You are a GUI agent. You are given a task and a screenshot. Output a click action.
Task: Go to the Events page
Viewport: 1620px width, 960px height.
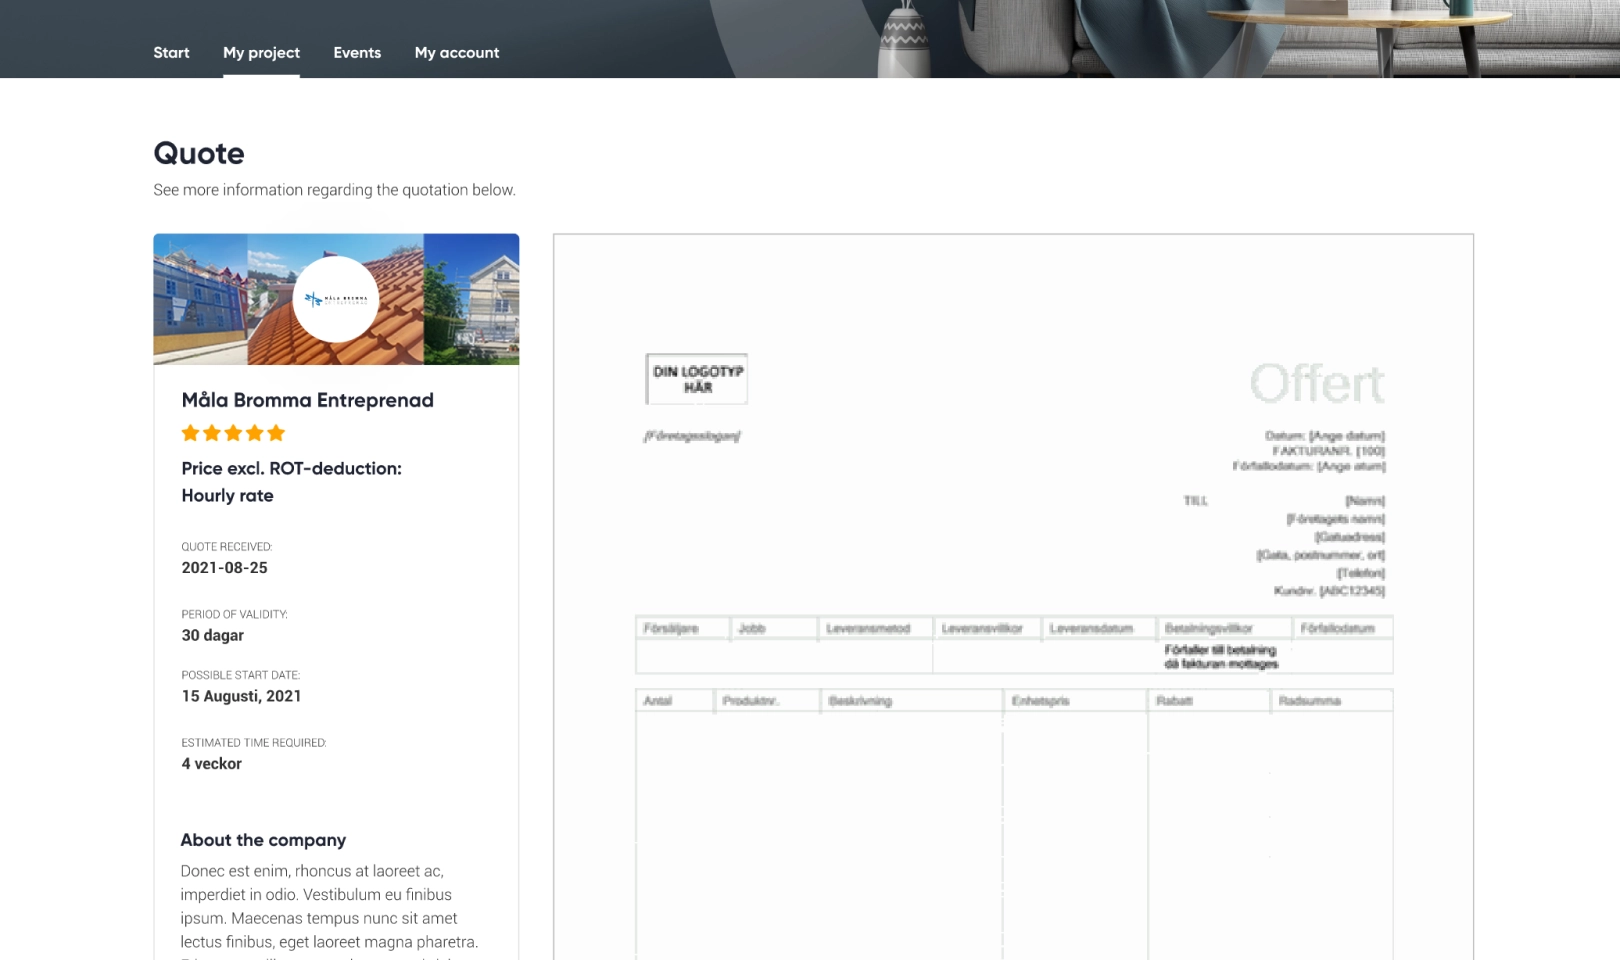357,53
